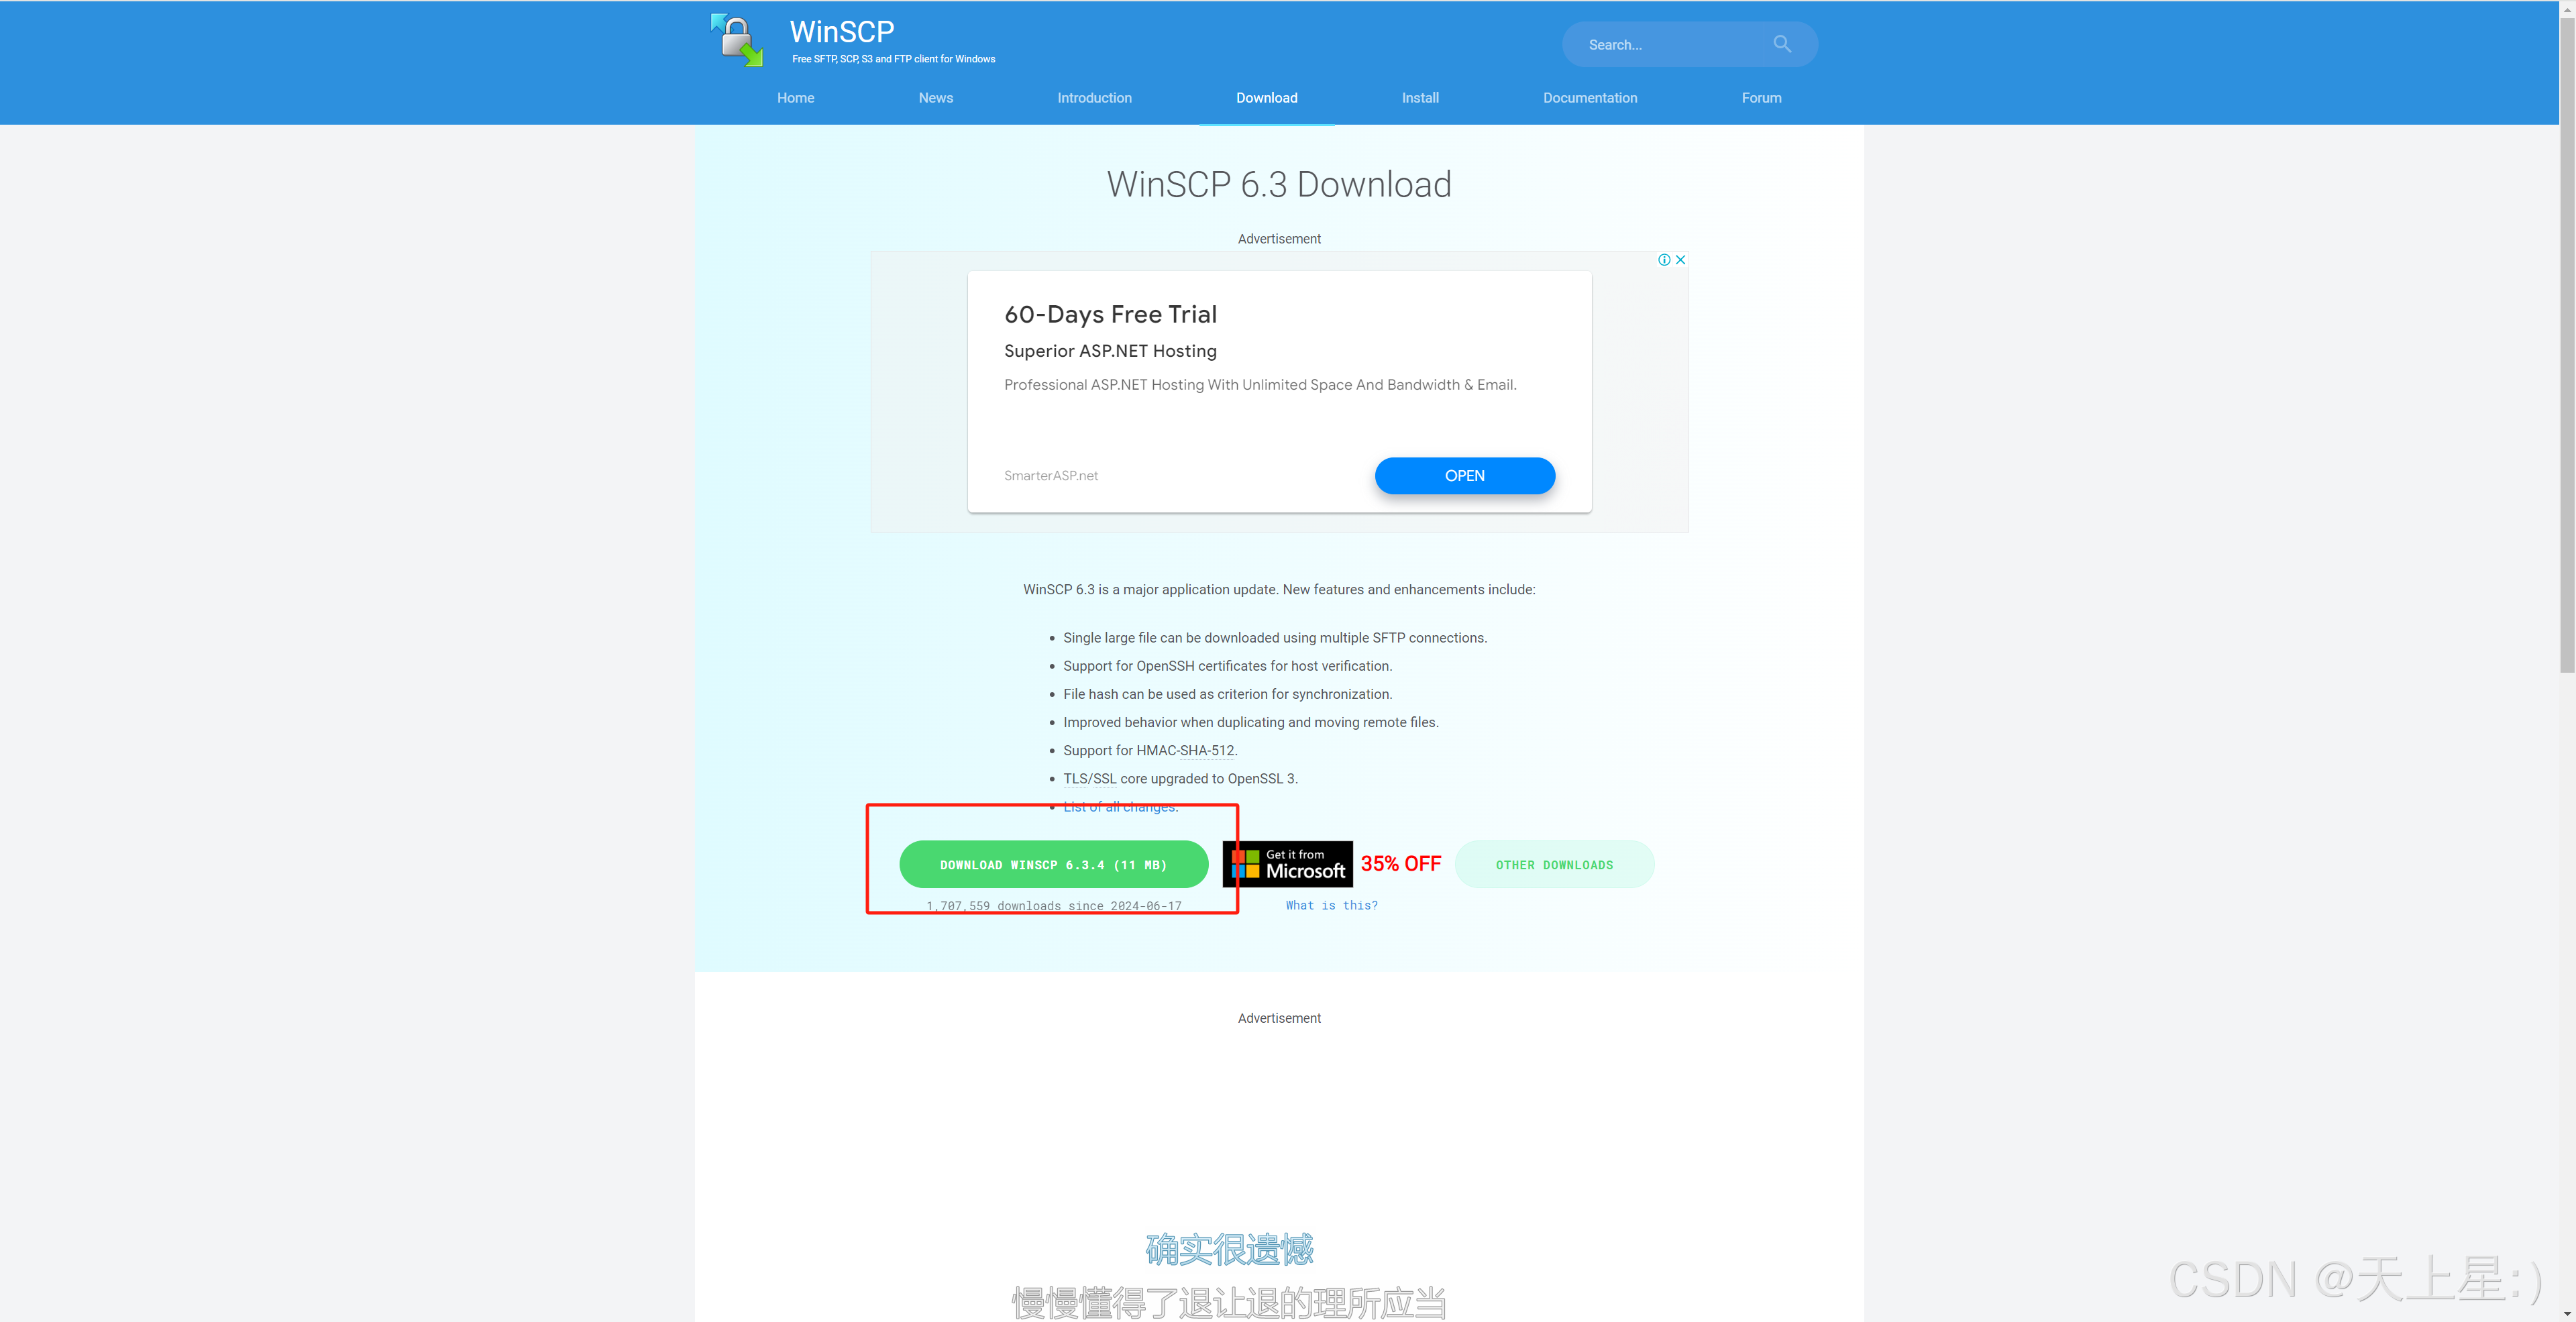Image resolution: width=2576 pixels, height=1322 pixels.
Task: Click the 'OPEN' button in the advertisement
Action: pos(1463,474)
